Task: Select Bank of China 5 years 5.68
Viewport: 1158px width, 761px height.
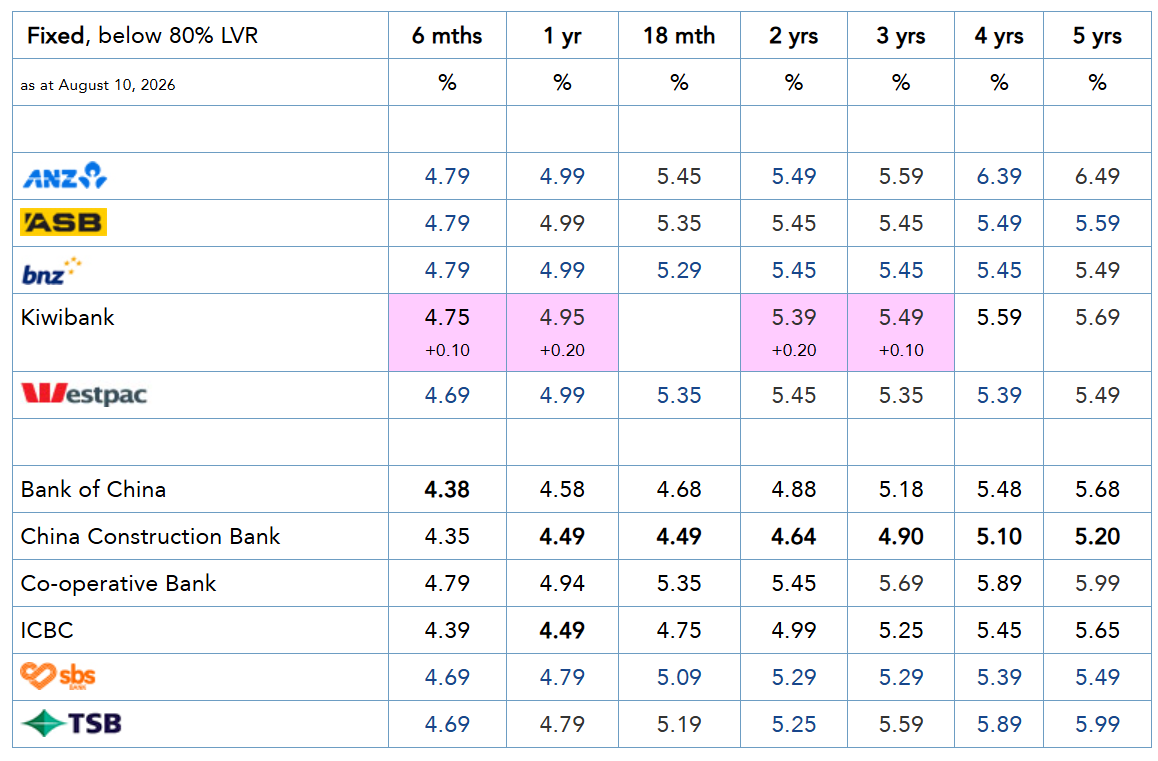Action: pos(1097,490)
